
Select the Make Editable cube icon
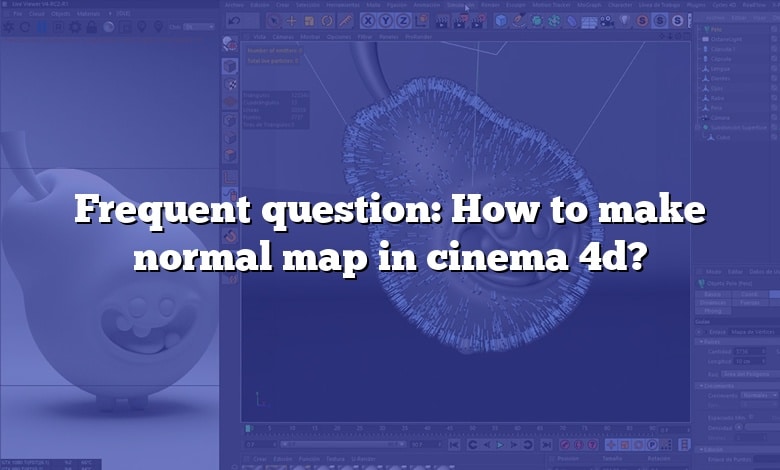pos(229,66)
